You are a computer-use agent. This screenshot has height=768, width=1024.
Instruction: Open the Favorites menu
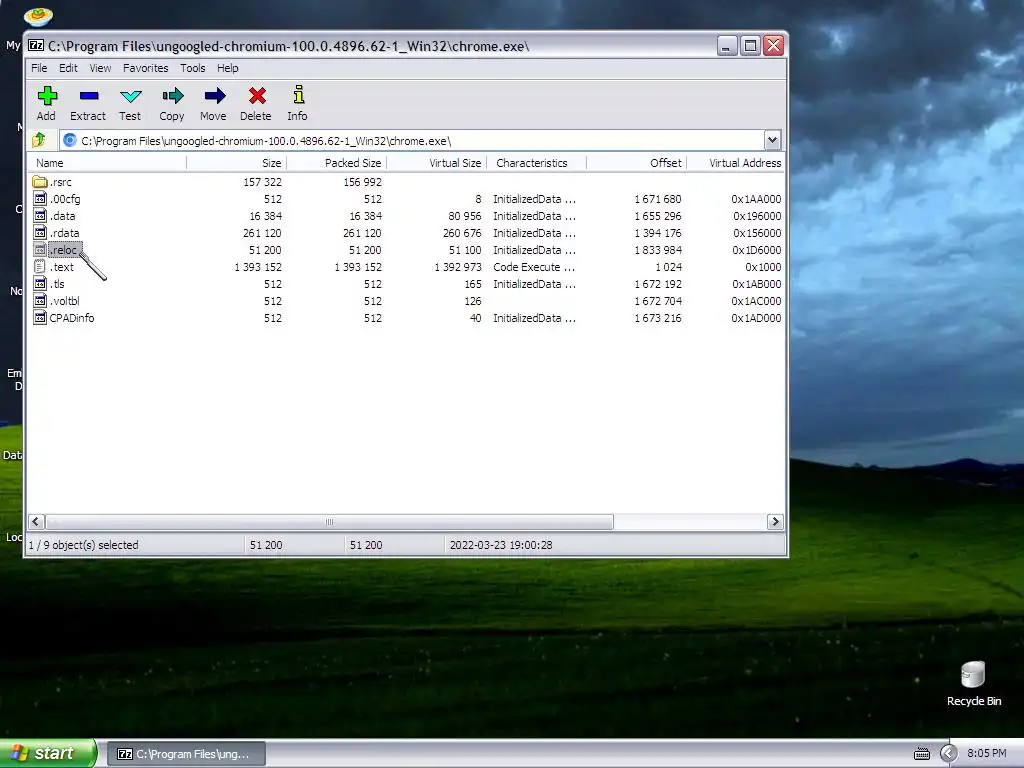coord(146,68)
